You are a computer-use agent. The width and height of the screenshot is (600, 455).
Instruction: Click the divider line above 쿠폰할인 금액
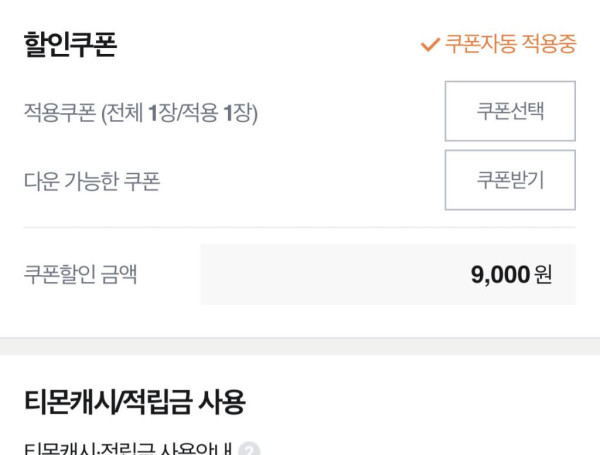(x=300, y=227)
